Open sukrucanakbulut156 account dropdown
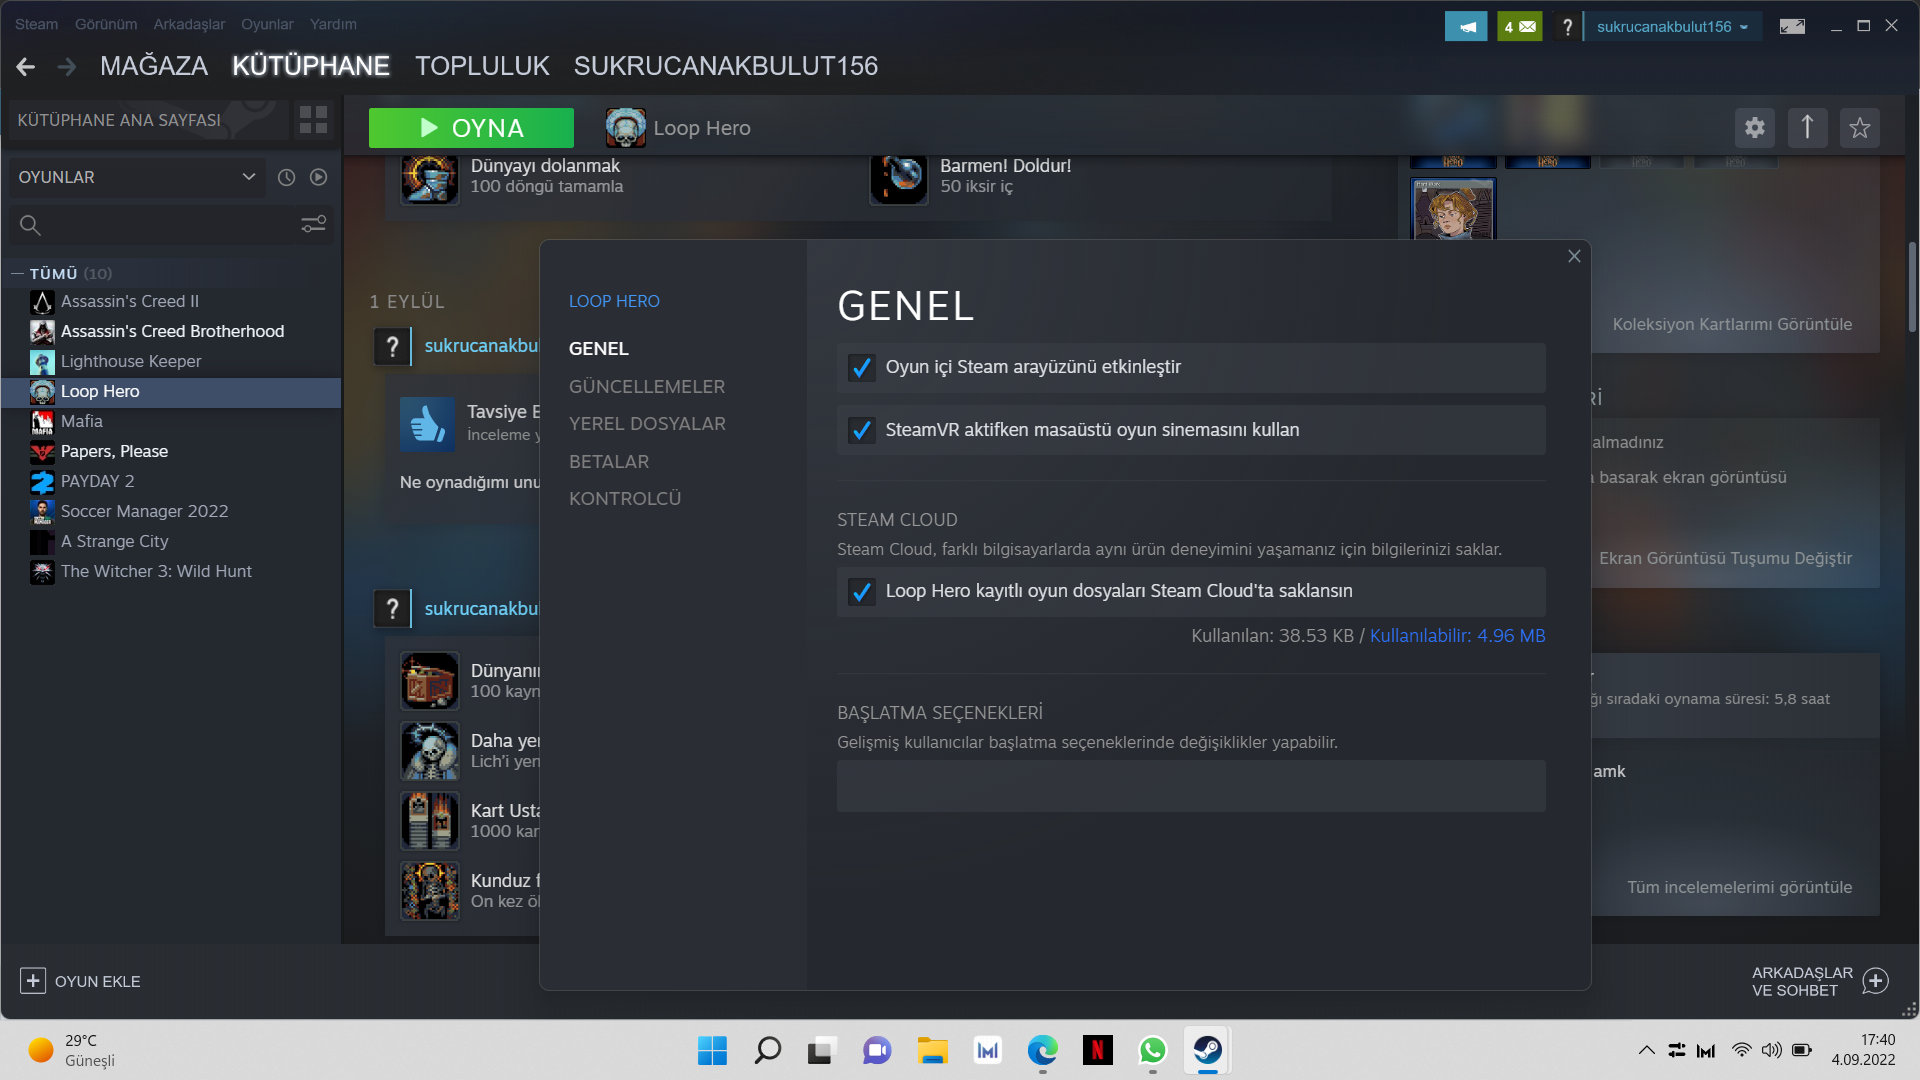The image size is (1920, 1080). 1672,27
